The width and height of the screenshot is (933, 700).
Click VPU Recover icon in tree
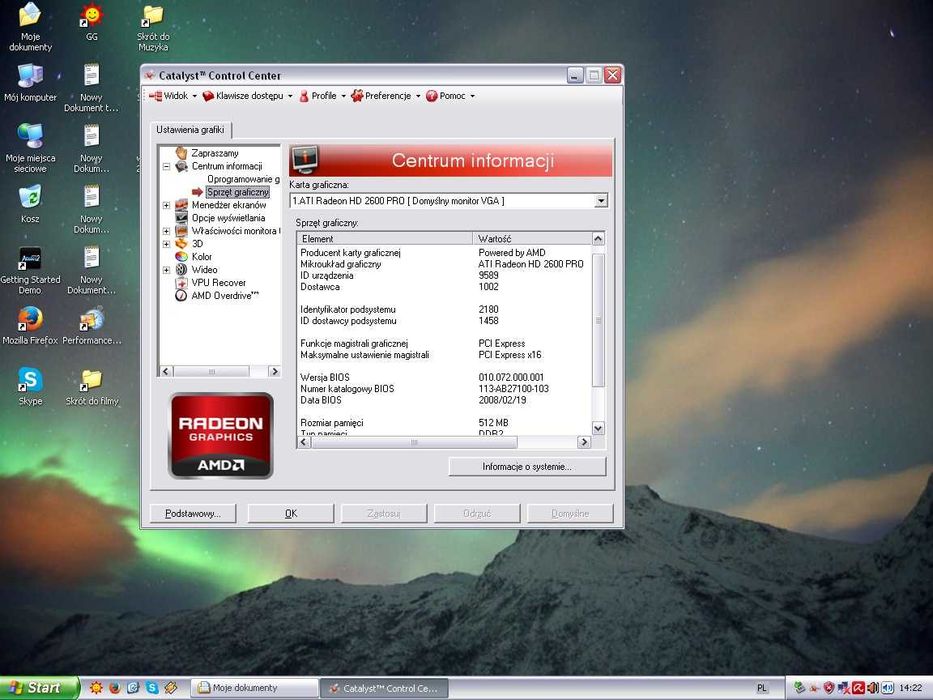(181, 283)
